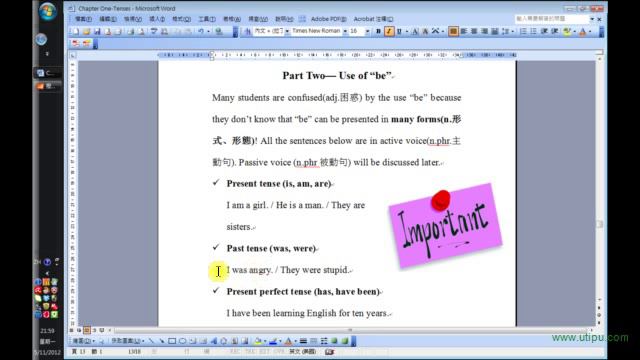
Task: Click the Arrow Style icon
Action: pos(324,341)
